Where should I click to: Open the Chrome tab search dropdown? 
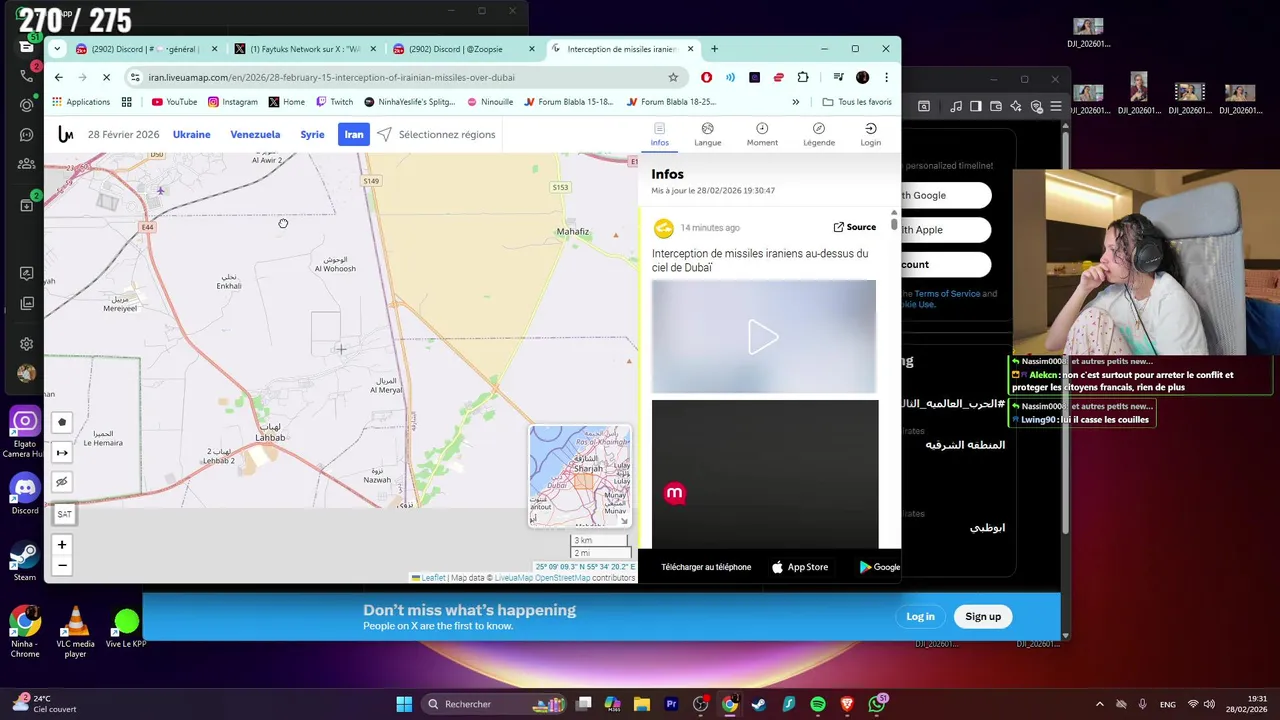coord(57,49)
